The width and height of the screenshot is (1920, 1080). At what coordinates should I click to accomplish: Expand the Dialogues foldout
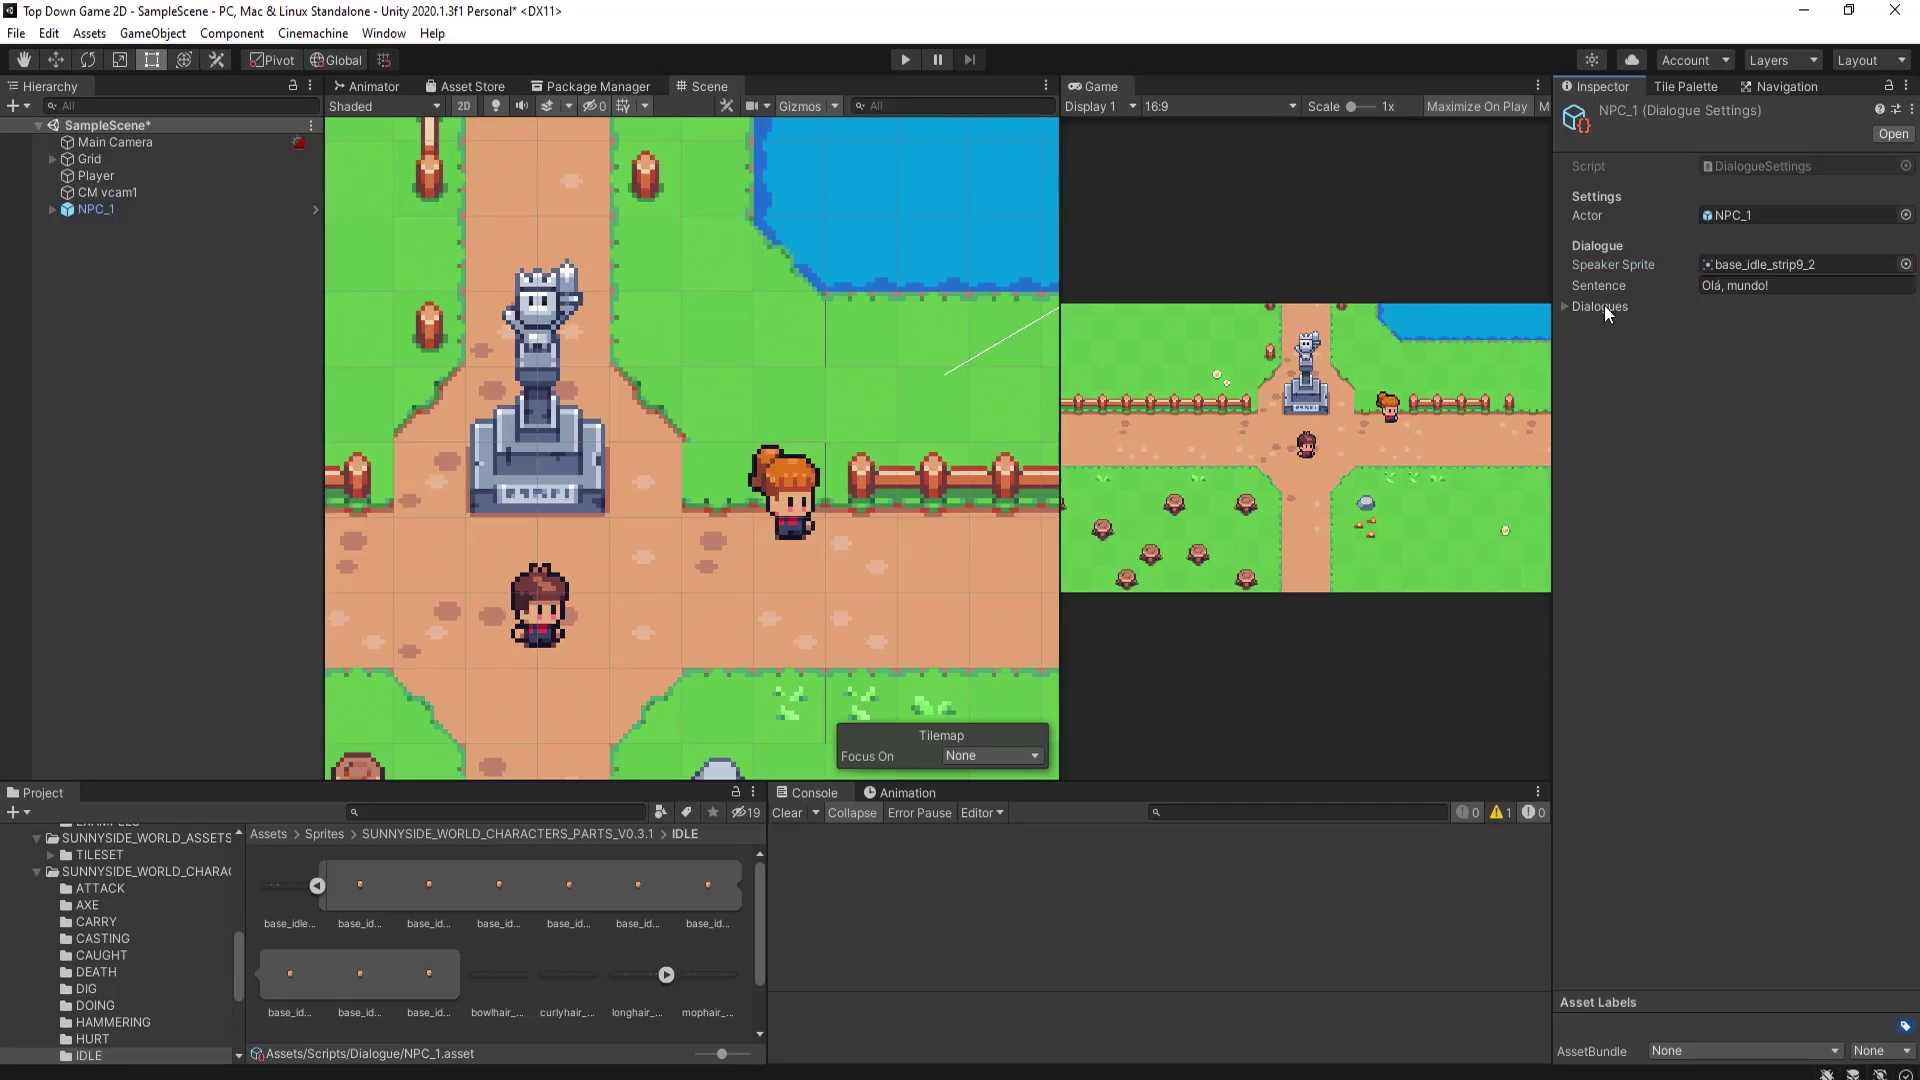[x=1565, y=307]
